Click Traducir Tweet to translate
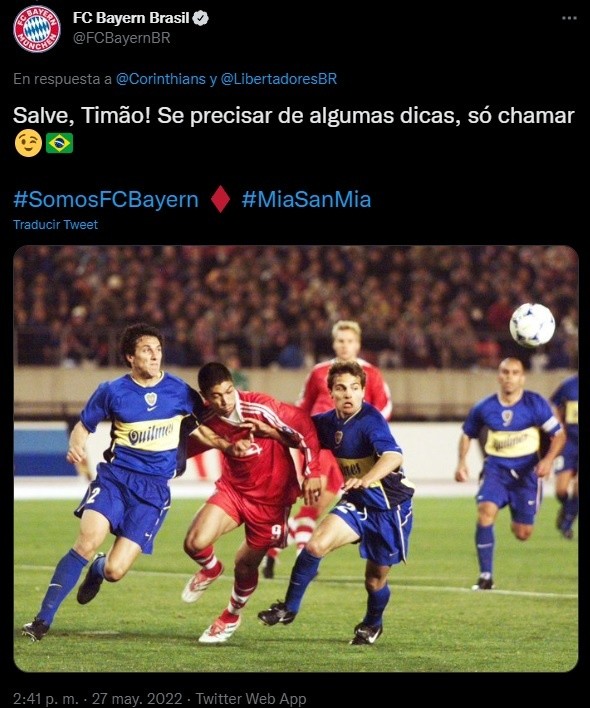Image resolution: width=590 pixels, height=708 pixels. [56, 224]
